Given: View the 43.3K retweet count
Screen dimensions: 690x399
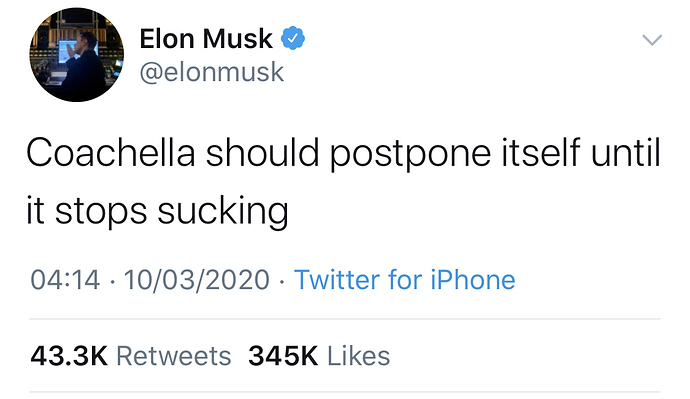Looking at the screenshot, I should (x=69, y=356).
